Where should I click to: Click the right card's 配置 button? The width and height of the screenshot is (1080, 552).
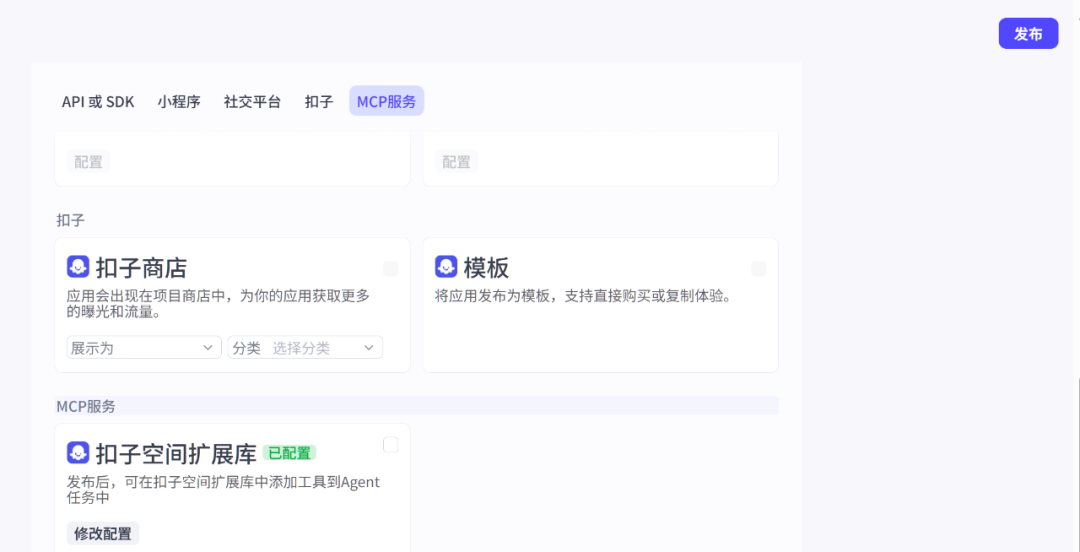point(456,162)
